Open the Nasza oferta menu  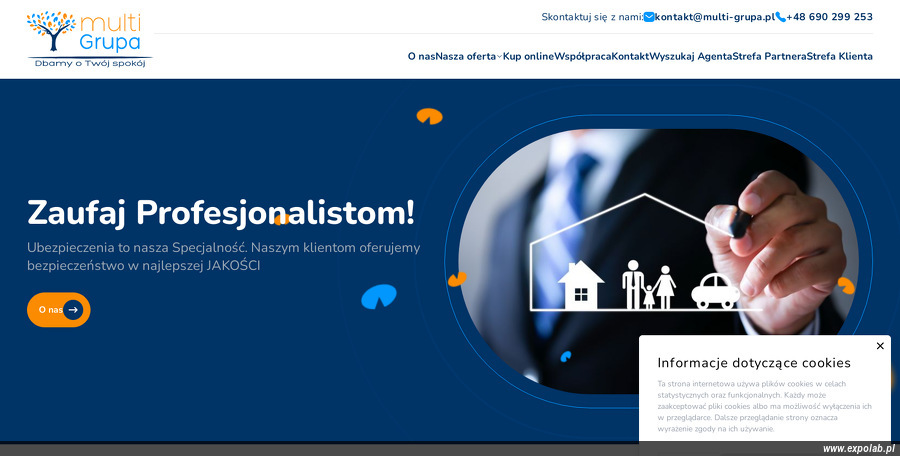tap(465, 56)
